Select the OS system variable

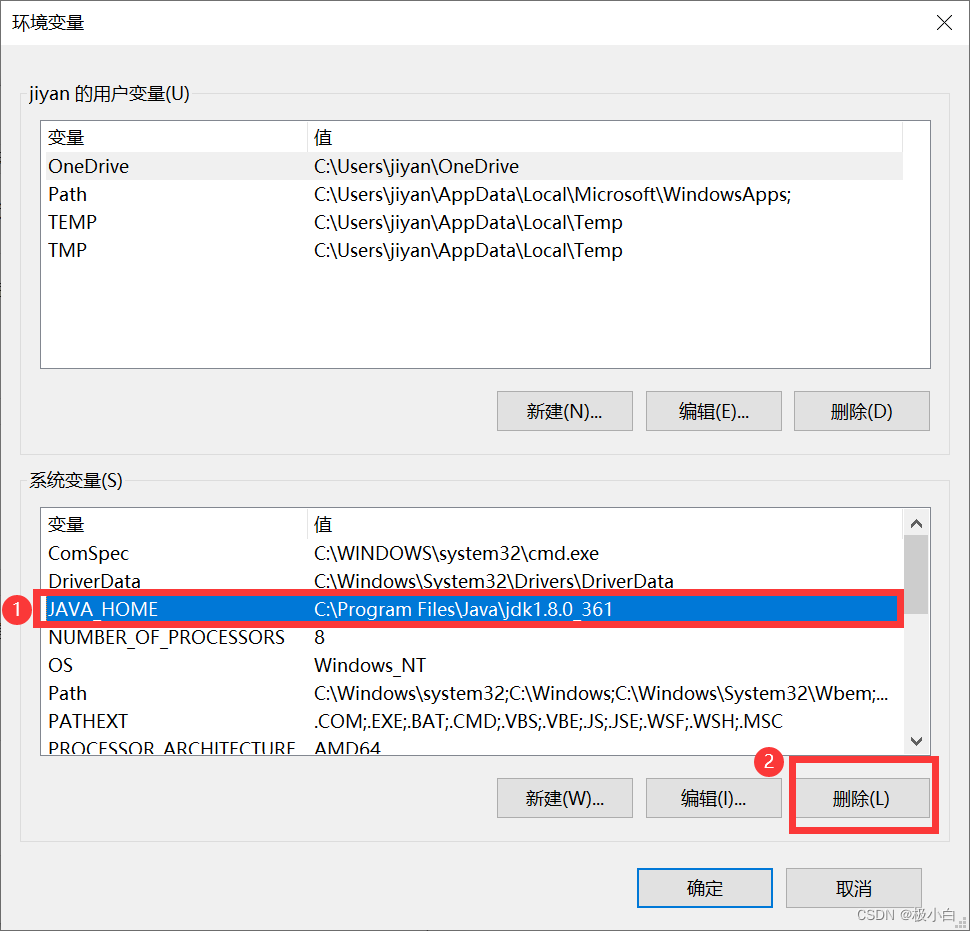coord(474,665)
